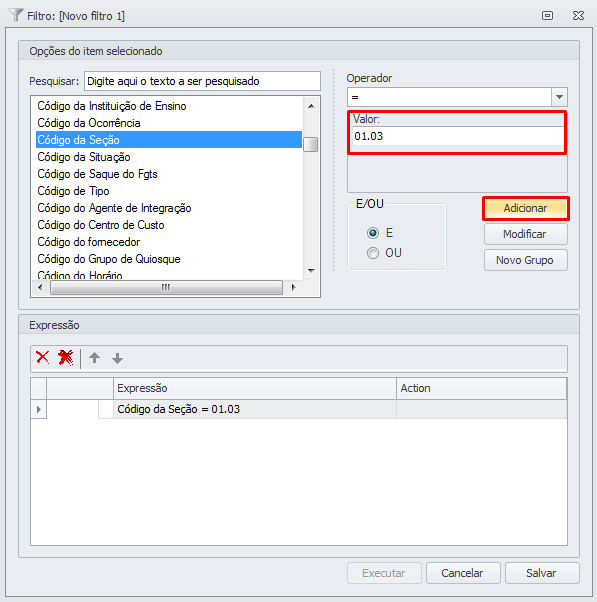
Task: Click list scroll down arrow
Action: (311, 271)
